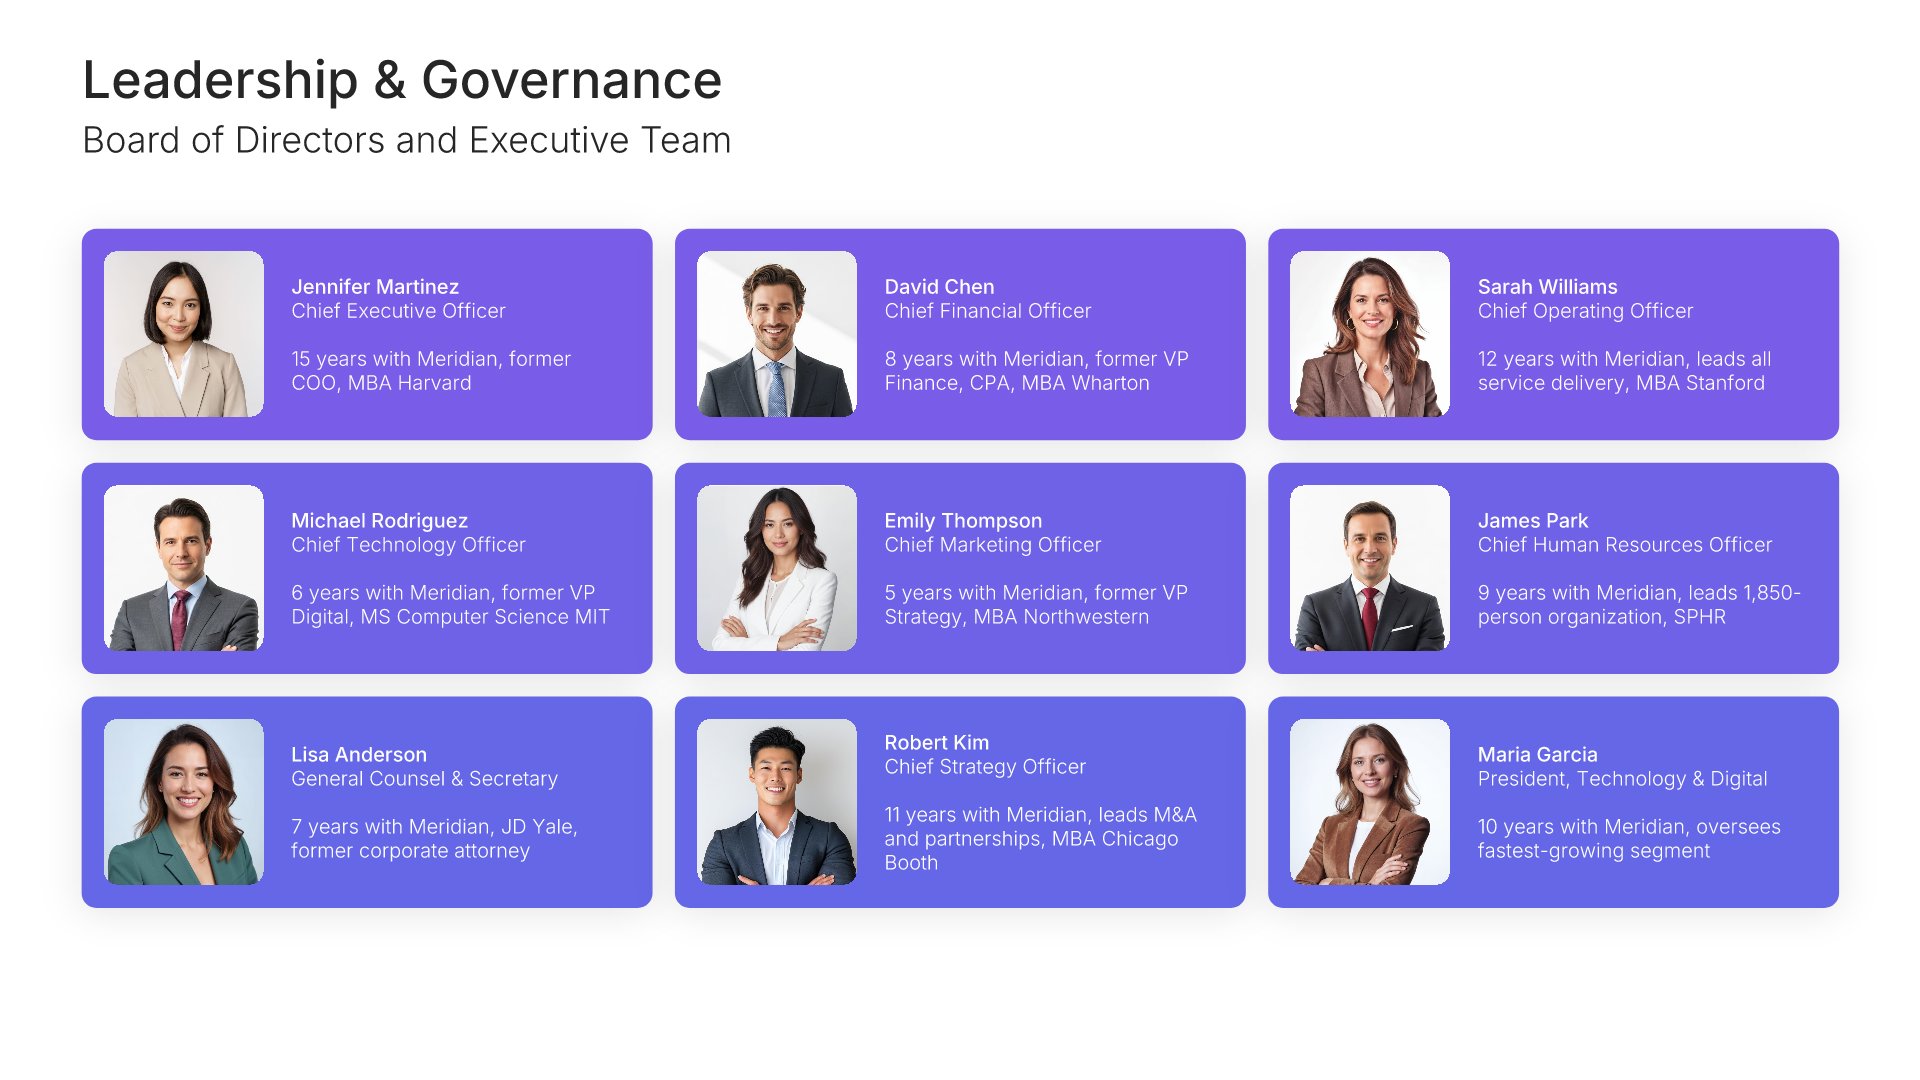1920x1080 pixels.
Task: Click the "Chief Operating Officer" title text
Action: coord(1585,311)
